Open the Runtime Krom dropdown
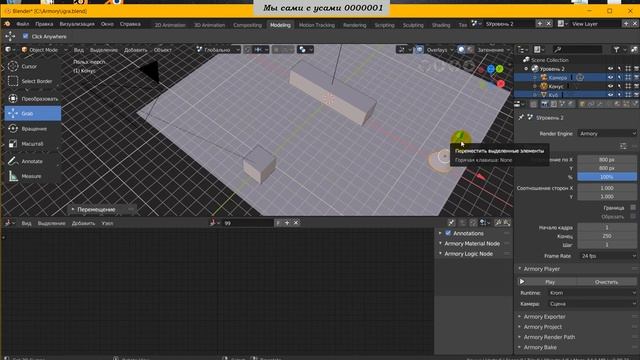 (591, 293)
